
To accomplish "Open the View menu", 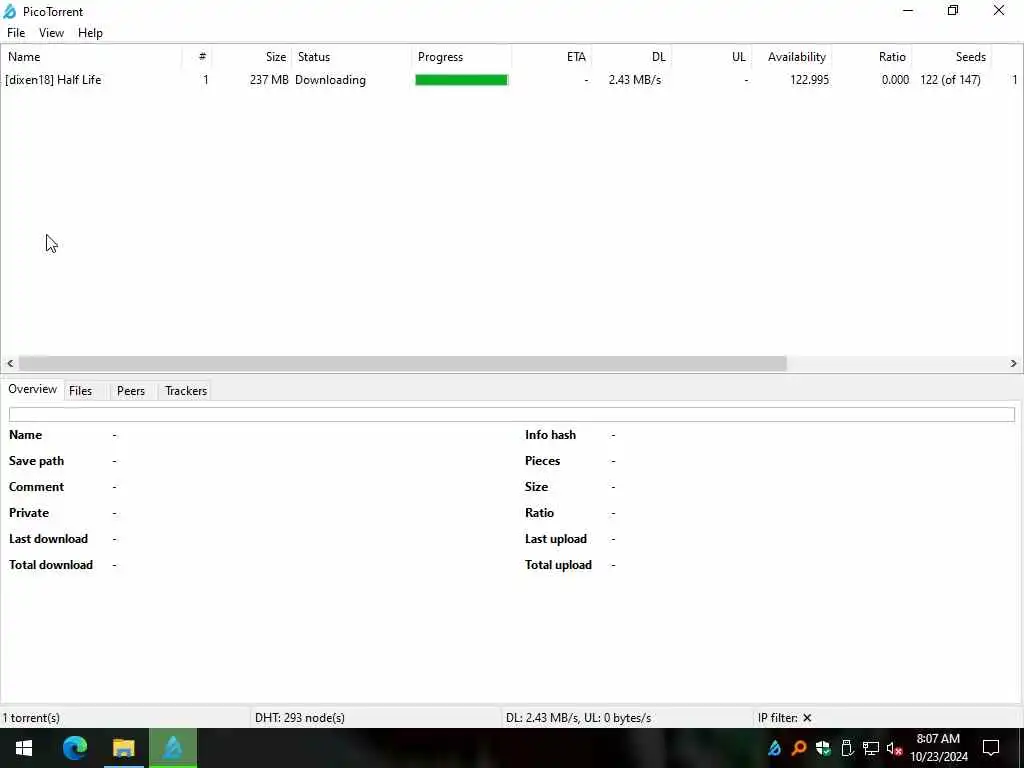I will [x=51, y=33].
